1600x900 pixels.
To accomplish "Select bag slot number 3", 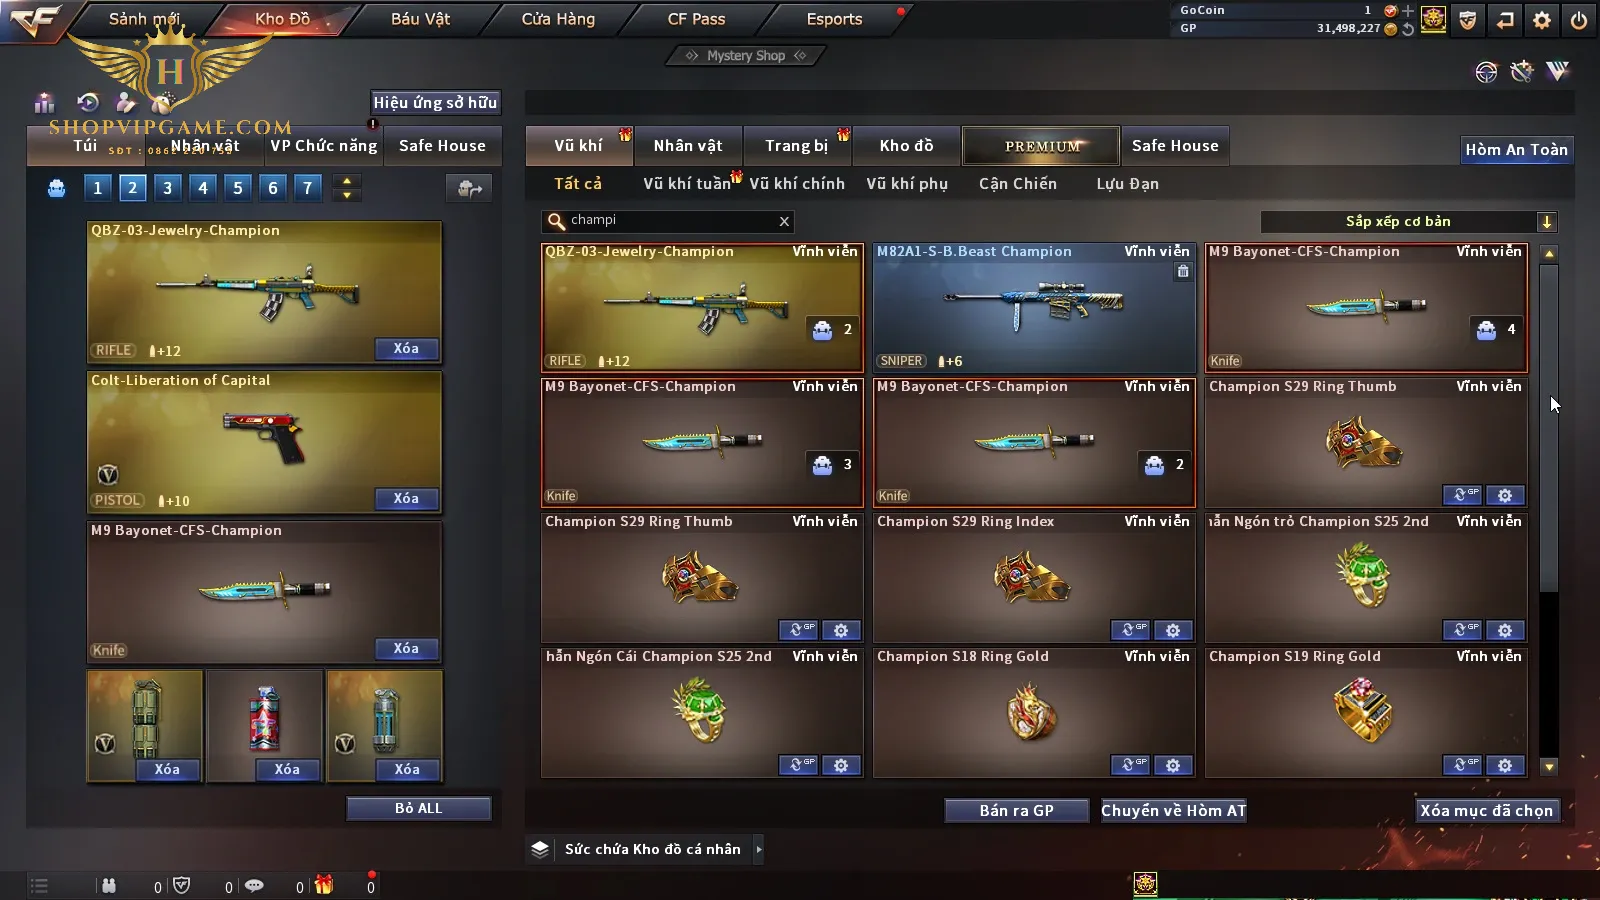I will pyautogui.click(x=168, y=187).
